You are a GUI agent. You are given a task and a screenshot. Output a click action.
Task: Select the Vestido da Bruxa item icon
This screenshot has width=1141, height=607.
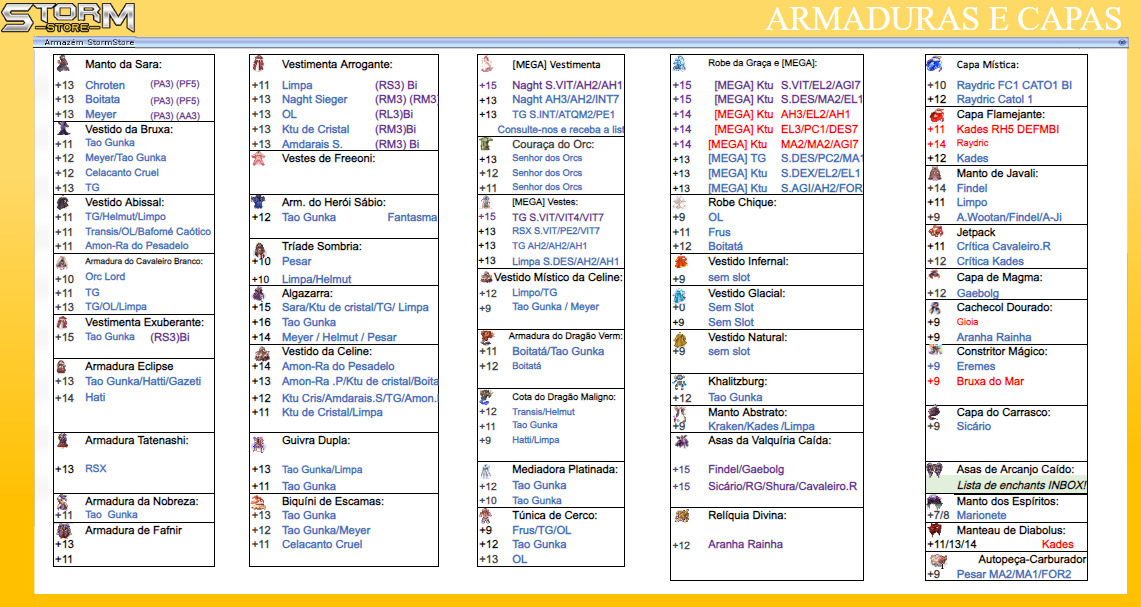point(63,129)
